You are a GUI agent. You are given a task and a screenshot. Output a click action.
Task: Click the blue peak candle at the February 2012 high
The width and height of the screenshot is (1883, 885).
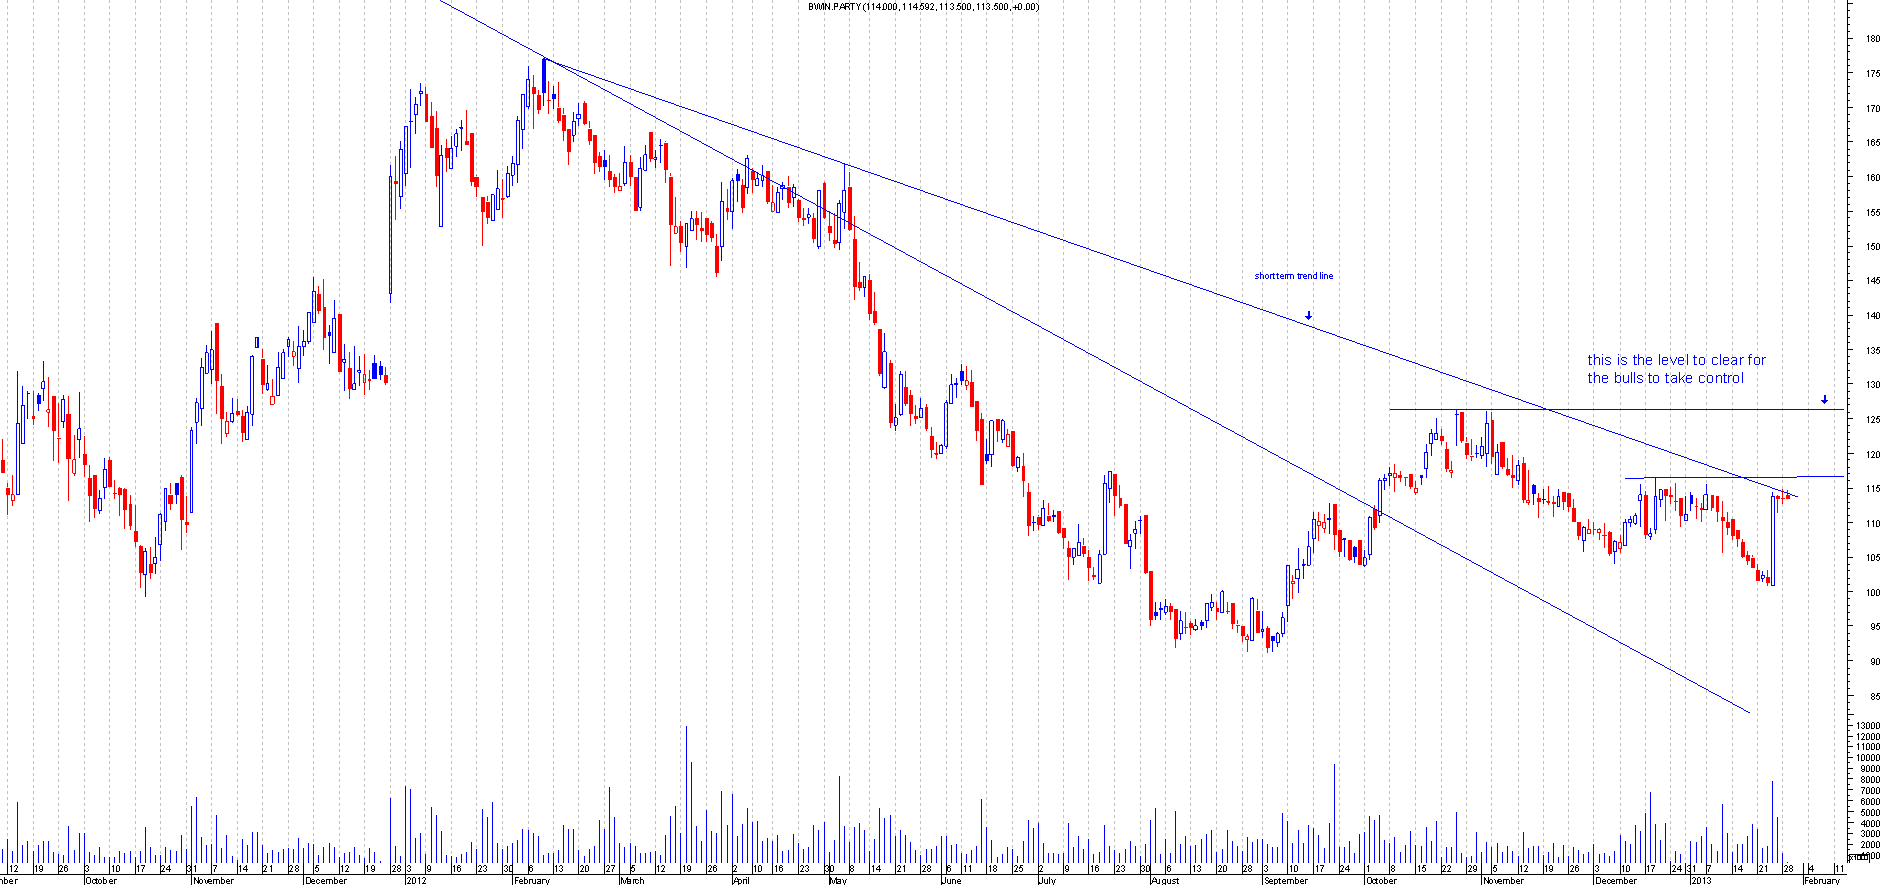click(544, 74)
